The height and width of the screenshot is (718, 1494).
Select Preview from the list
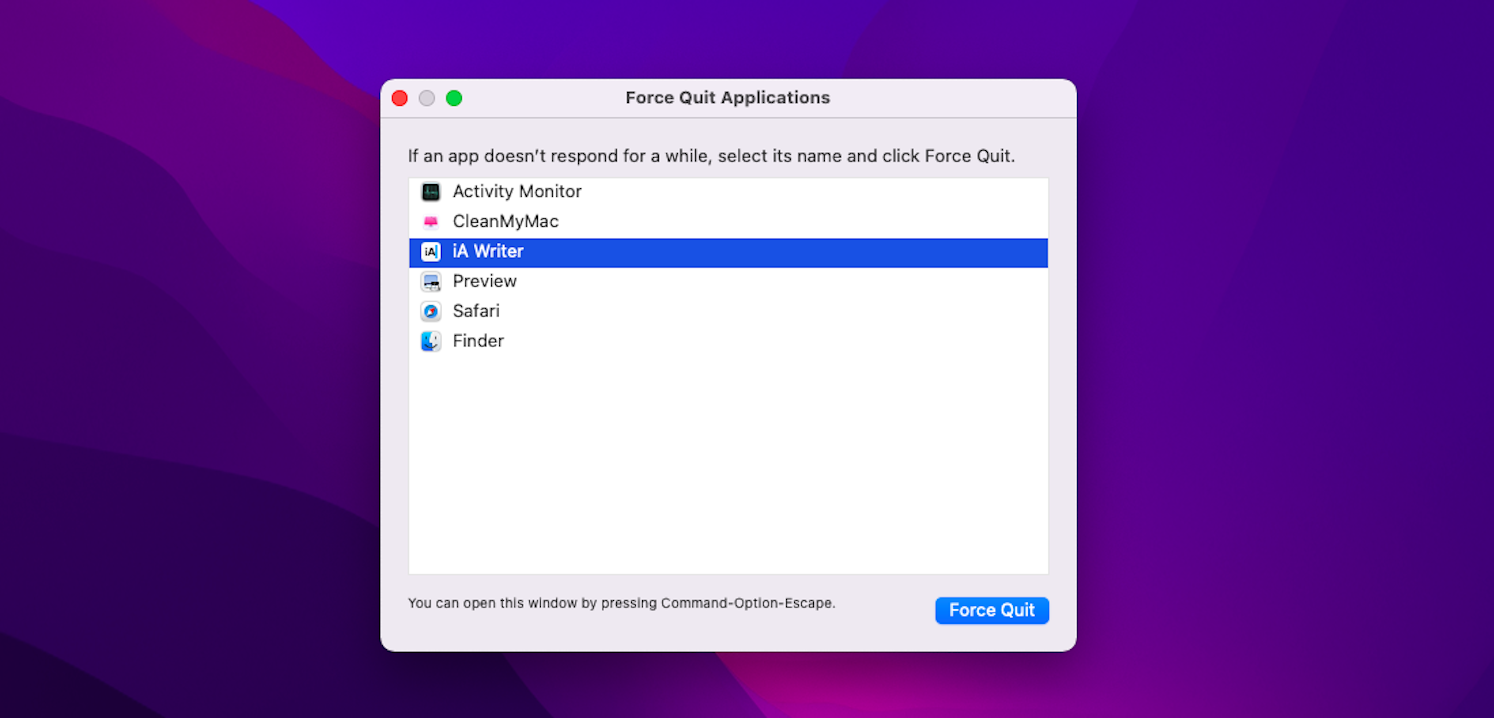[x=485, y=281]
